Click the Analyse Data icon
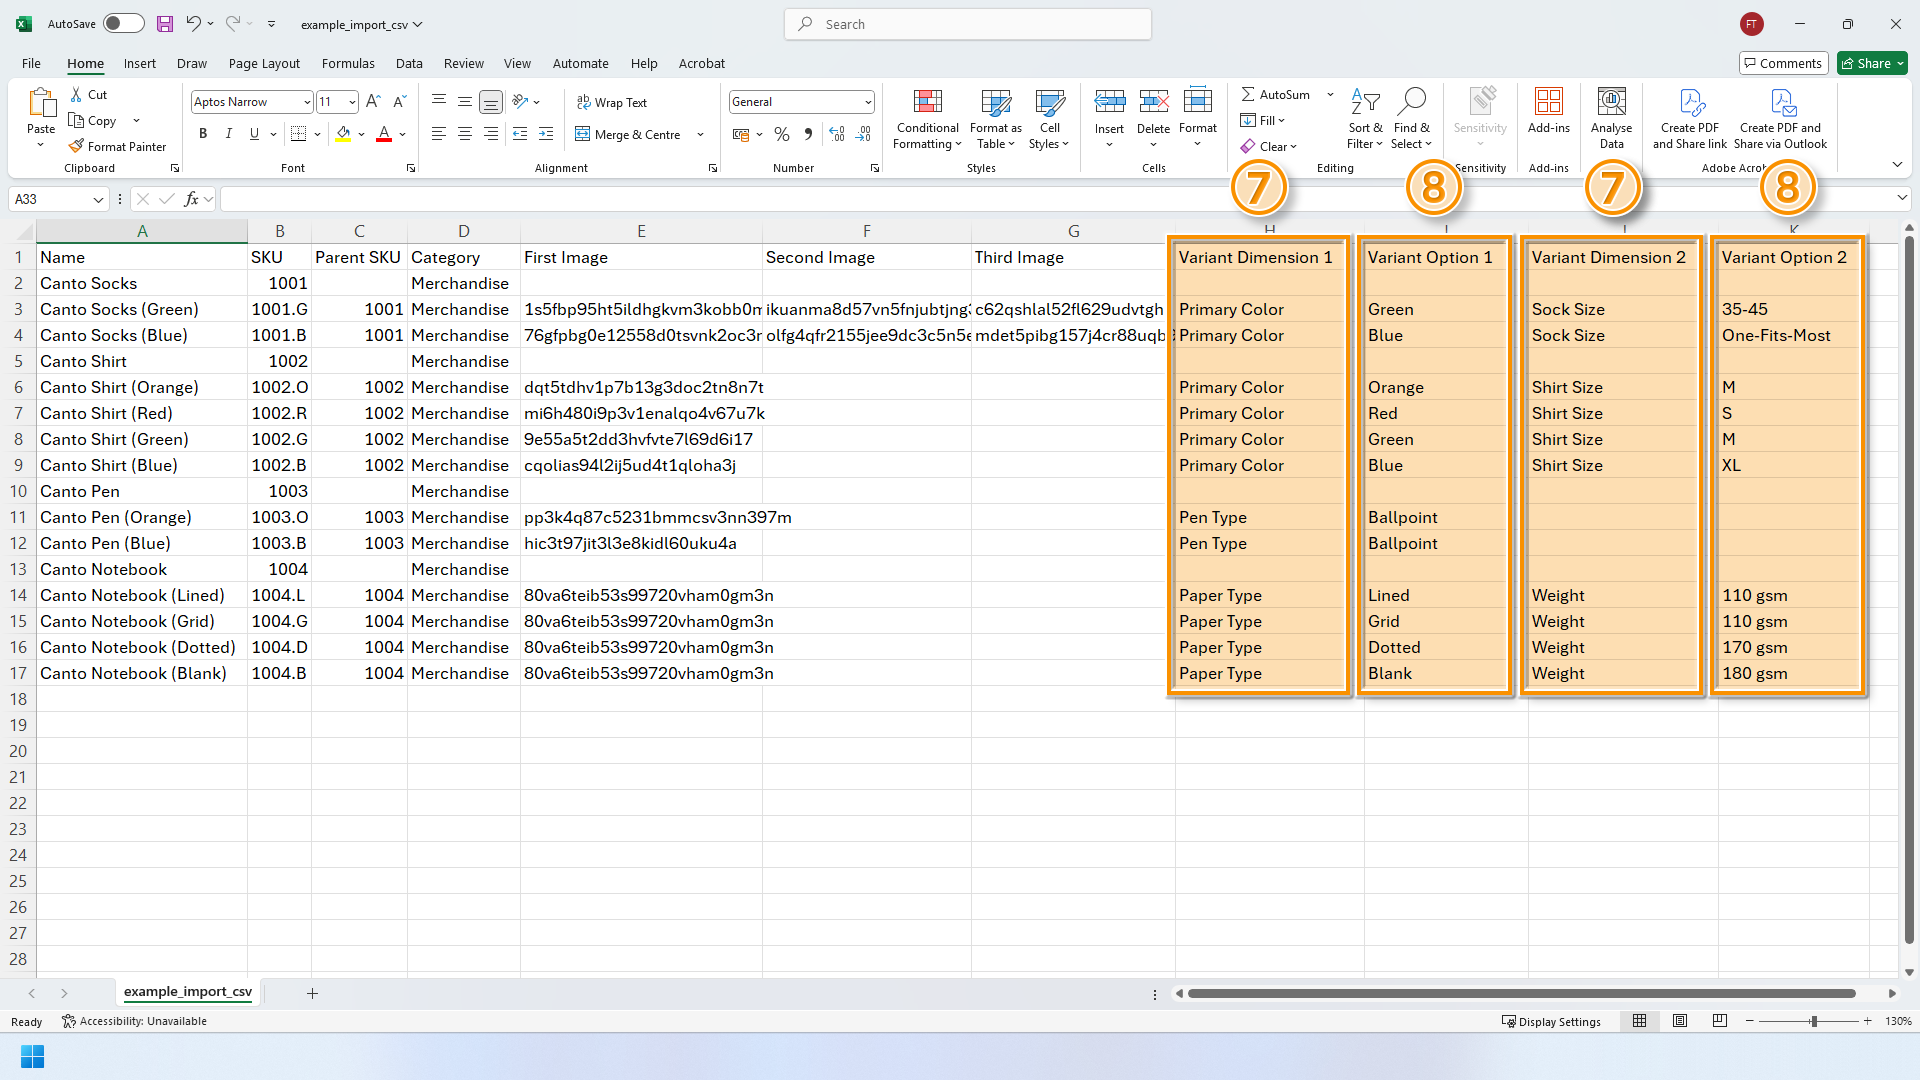Viewport: 1920px width, 1080px height. 1611,103
